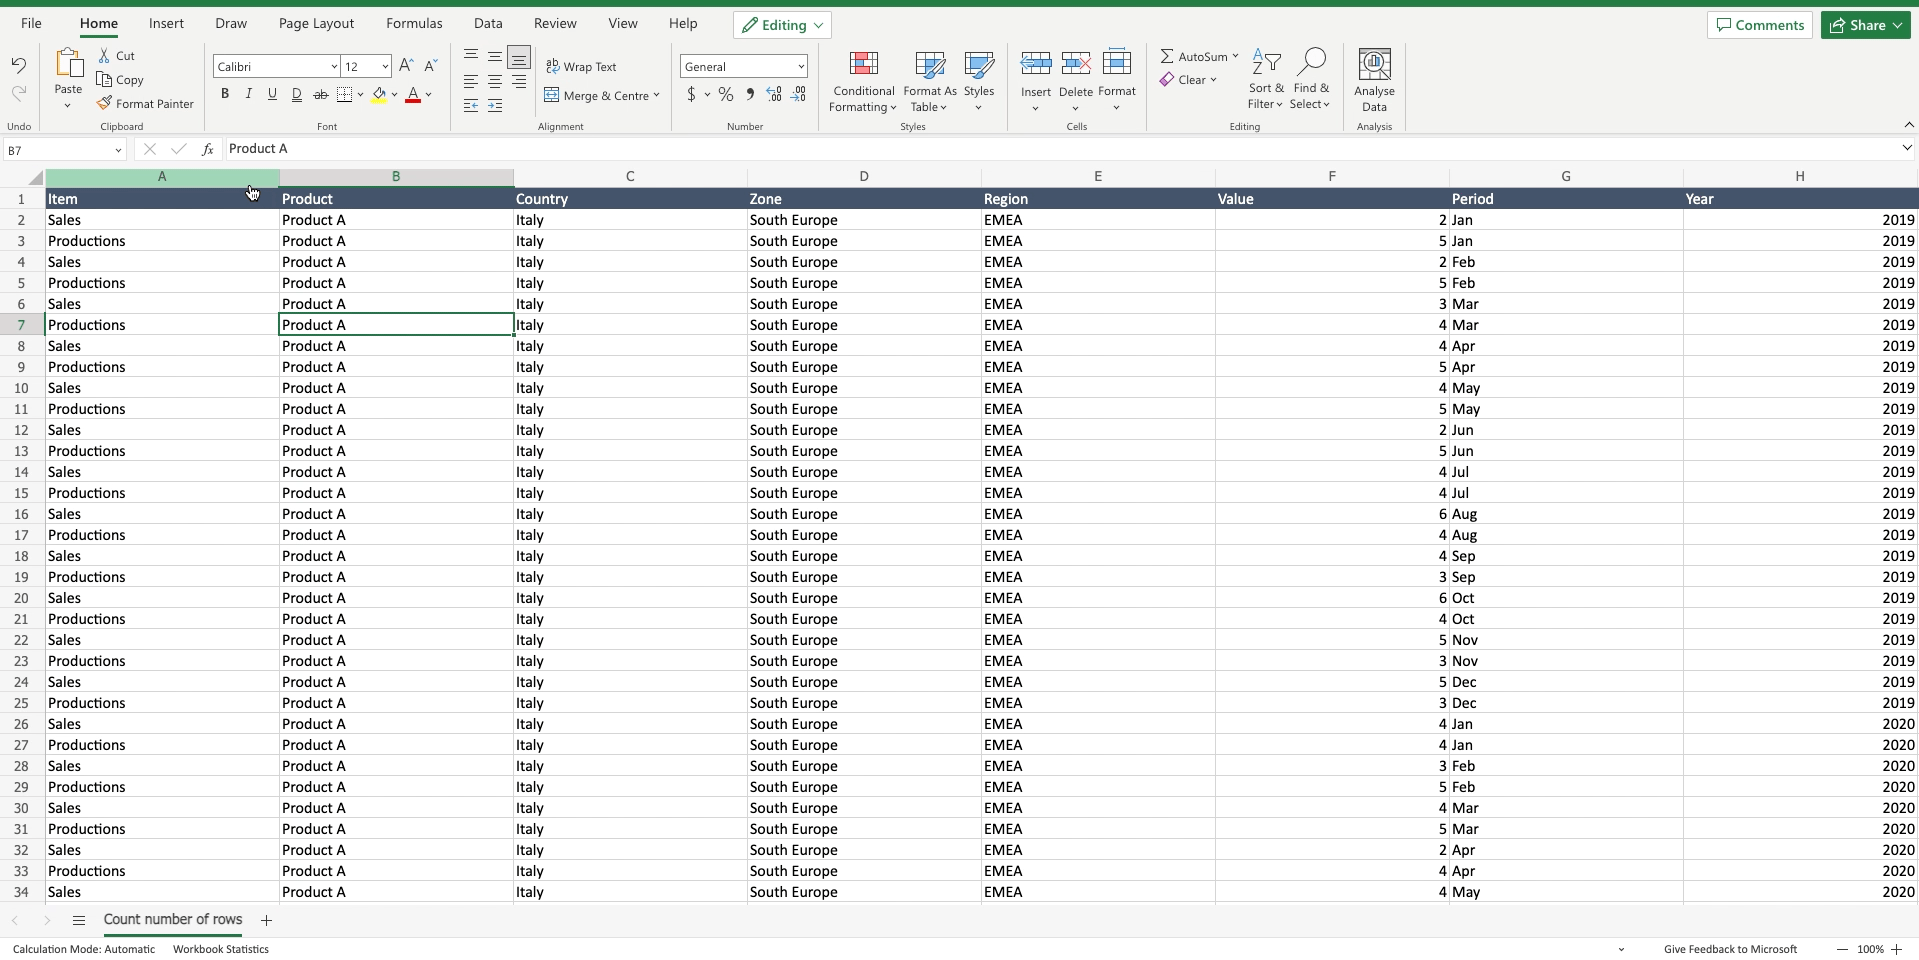Viewport: 1919px width, 960px height.
Task: Click the Undo icon
Action: [x=18, y=64]
